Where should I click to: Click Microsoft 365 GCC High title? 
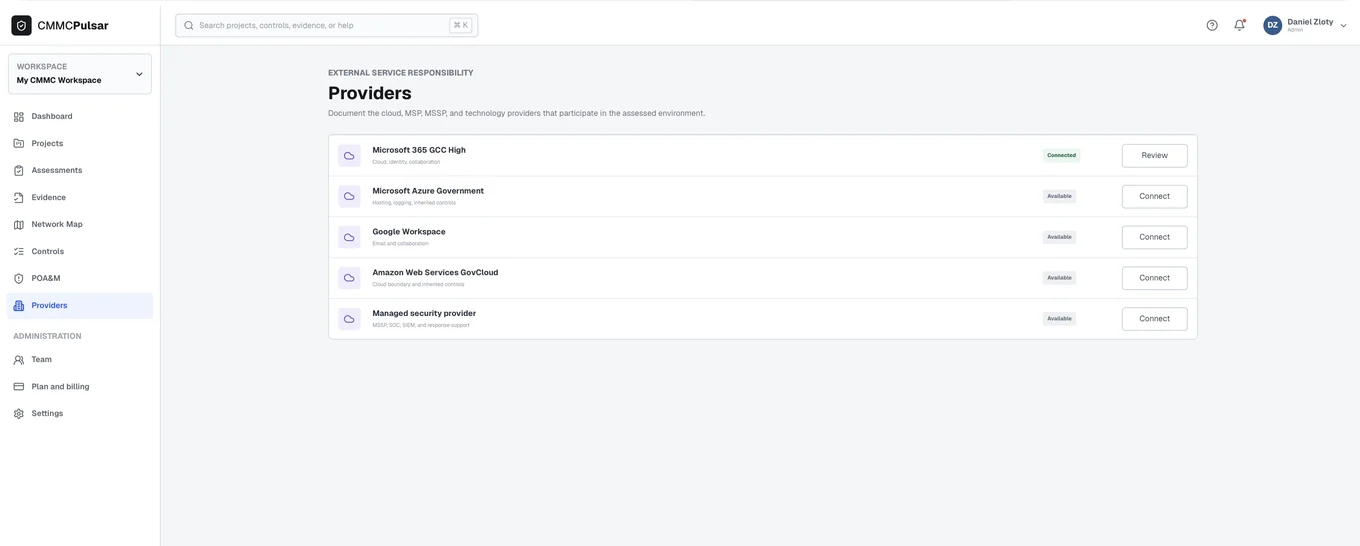(419, 150)
